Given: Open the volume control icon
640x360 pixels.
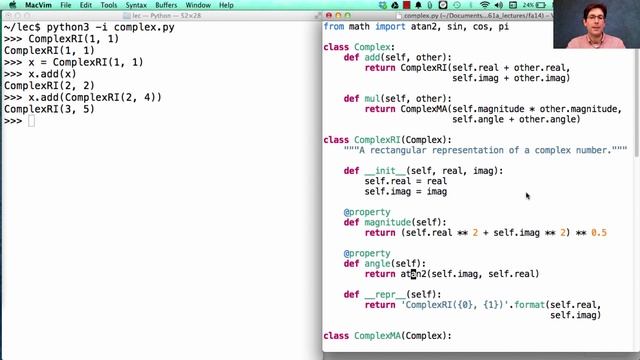Looking at the screenshot, I should pyautogui.click(x=499, y=5).
